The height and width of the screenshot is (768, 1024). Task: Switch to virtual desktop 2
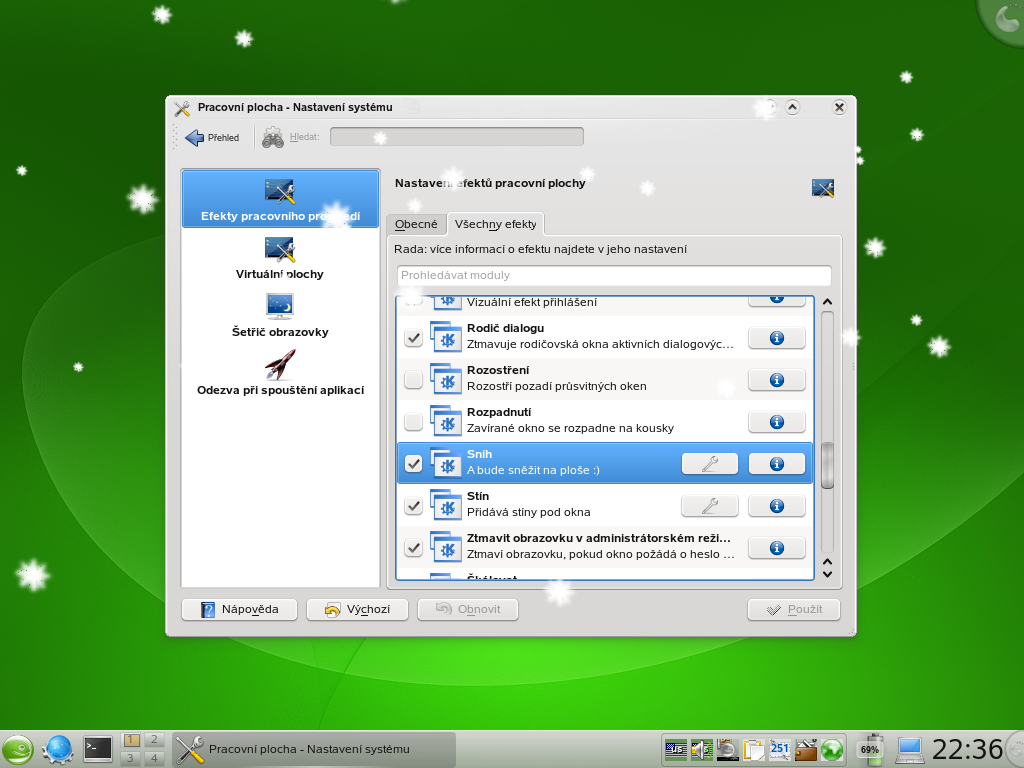pos(154,740)
